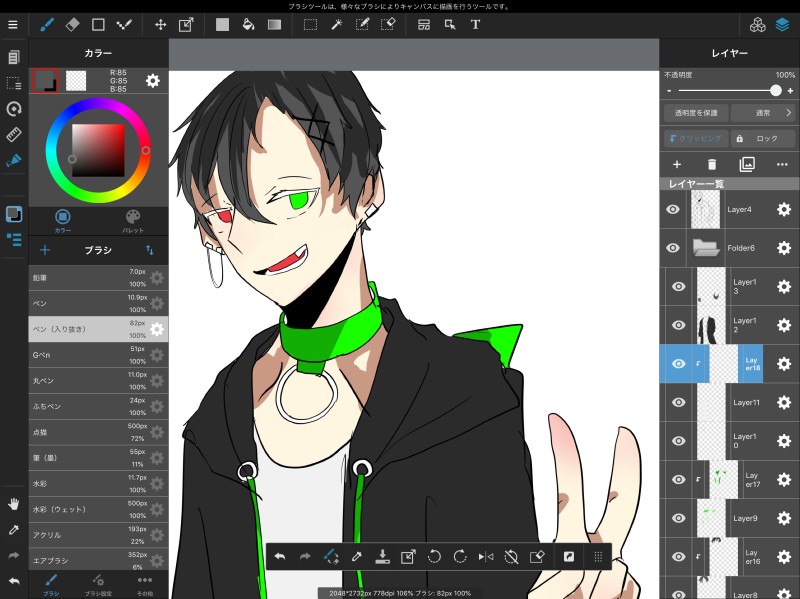Open 鉛筆 brush settings gear

pyautogui.click(x=157, y=278)
